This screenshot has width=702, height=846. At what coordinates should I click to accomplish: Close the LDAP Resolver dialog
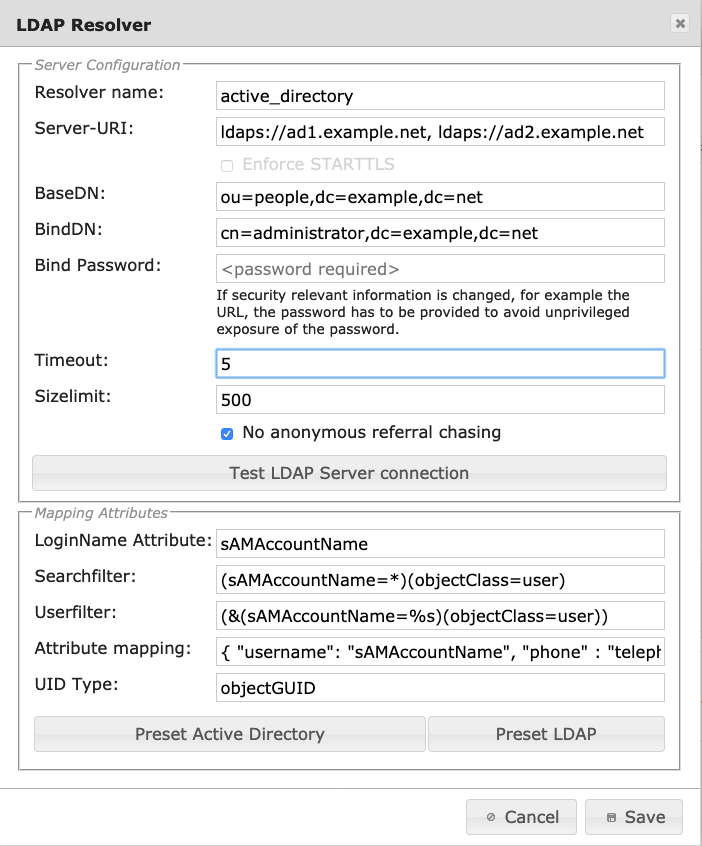[680, 23]
